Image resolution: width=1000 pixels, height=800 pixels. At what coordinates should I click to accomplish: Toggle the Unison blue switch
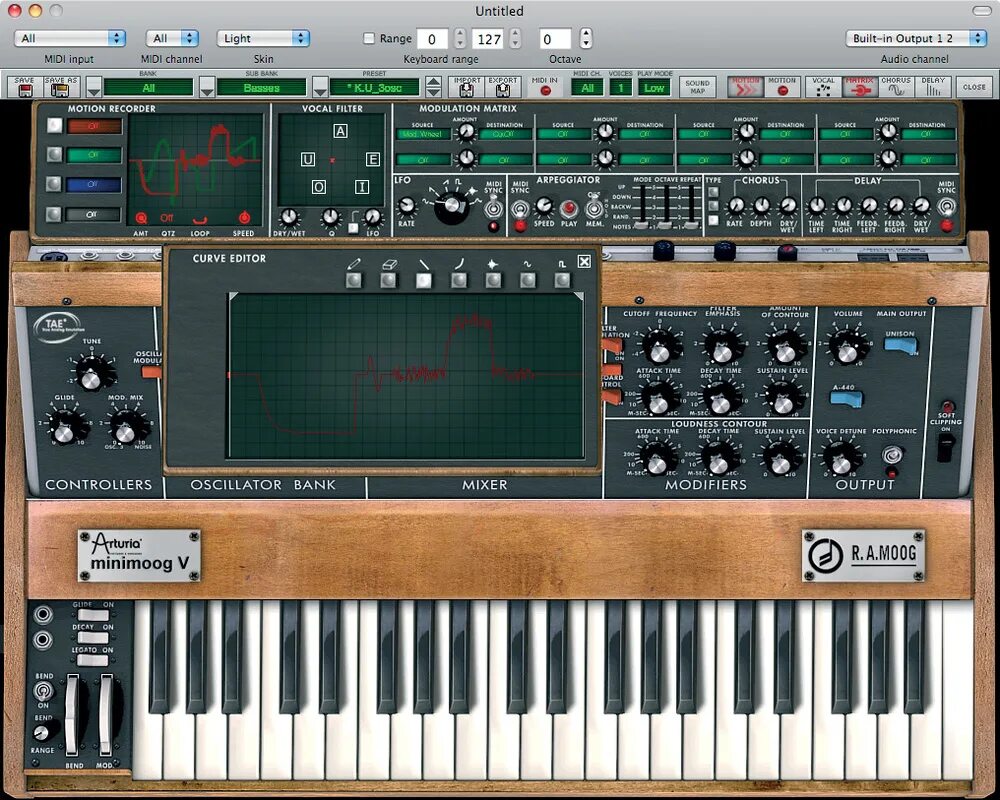(x=900, y=345)
